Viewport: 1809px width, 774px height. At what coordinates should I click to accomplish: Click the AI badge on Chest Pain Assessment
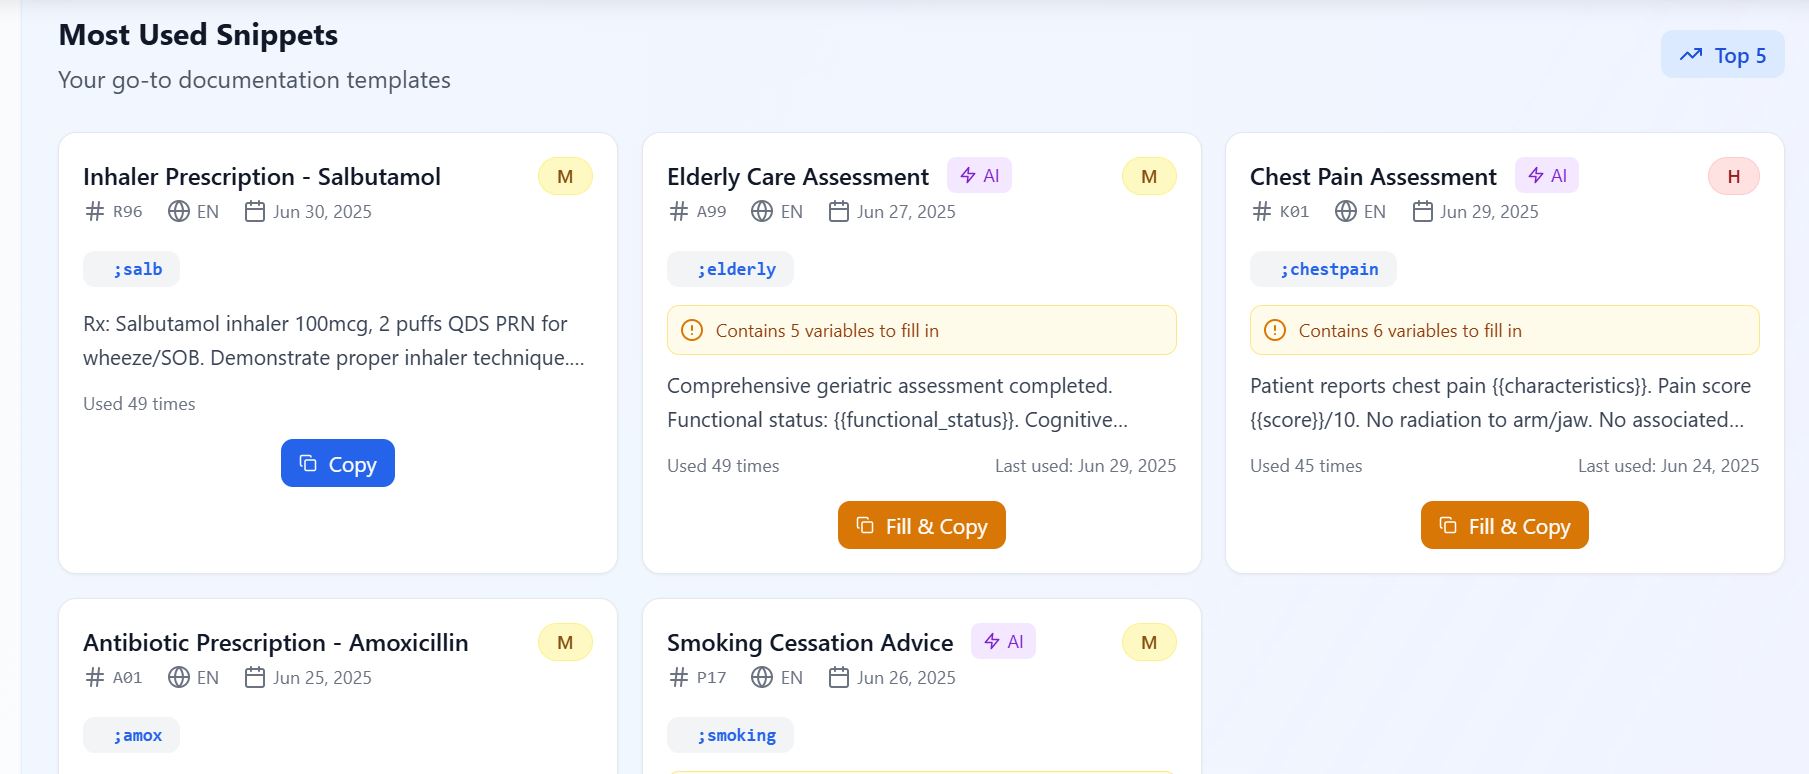click(1546, 176)
